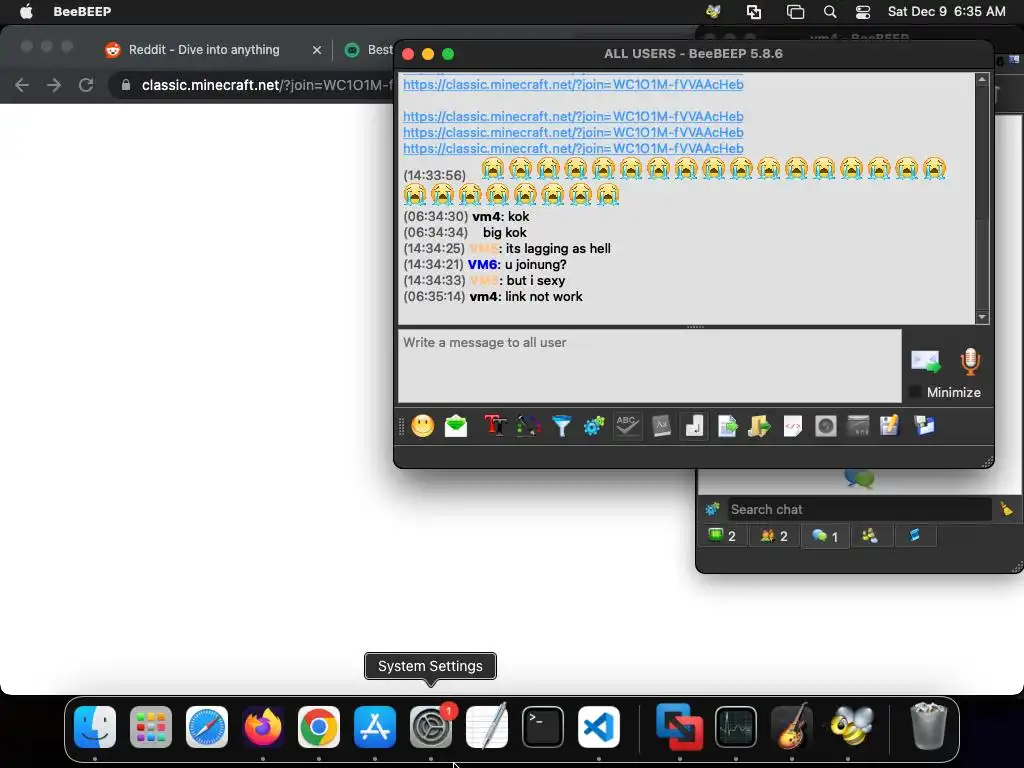Select the Reddit browser tab
This screenshot has height=768, width=1024.
tap(204, 50)
